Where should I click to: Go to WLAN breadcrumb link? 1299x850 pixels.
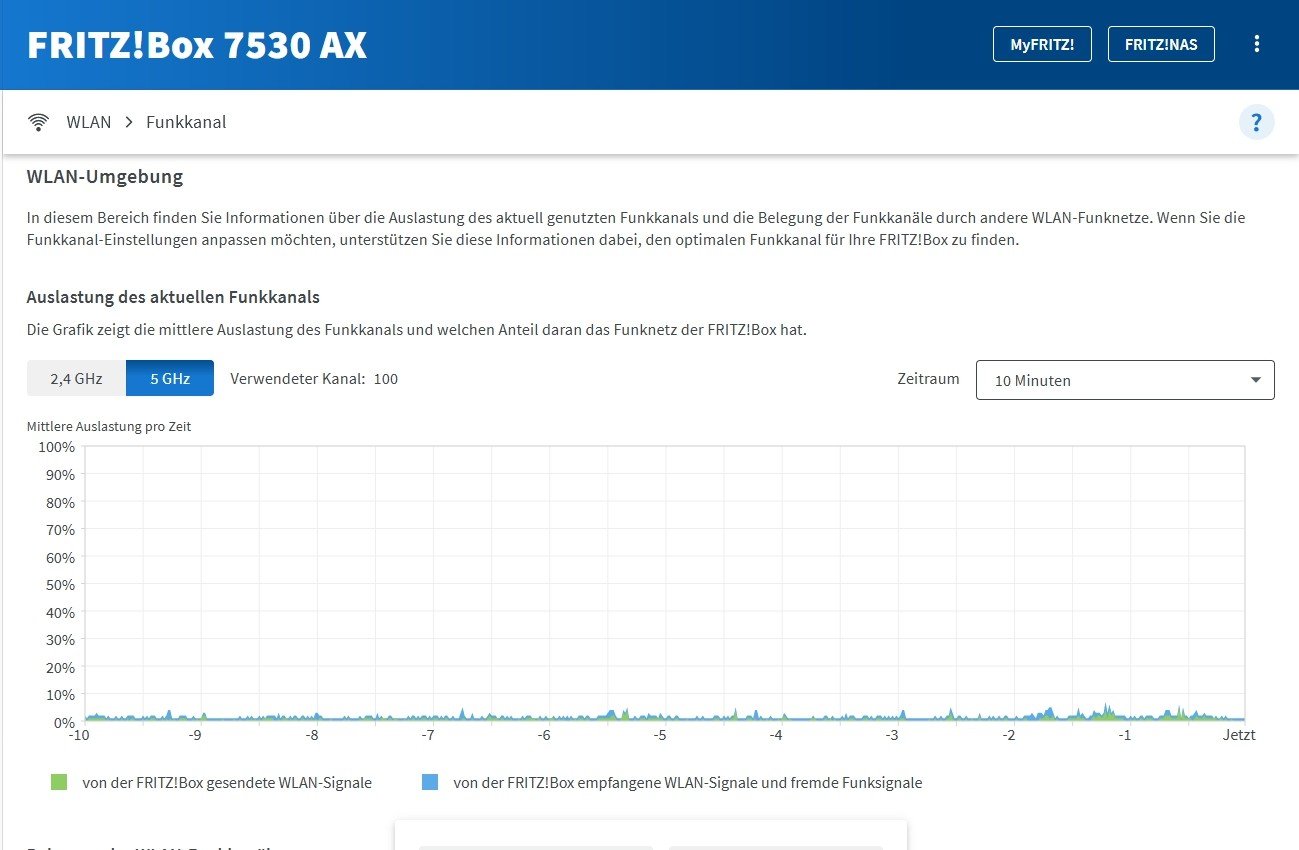pyautogui.click(x=89, y=122)
